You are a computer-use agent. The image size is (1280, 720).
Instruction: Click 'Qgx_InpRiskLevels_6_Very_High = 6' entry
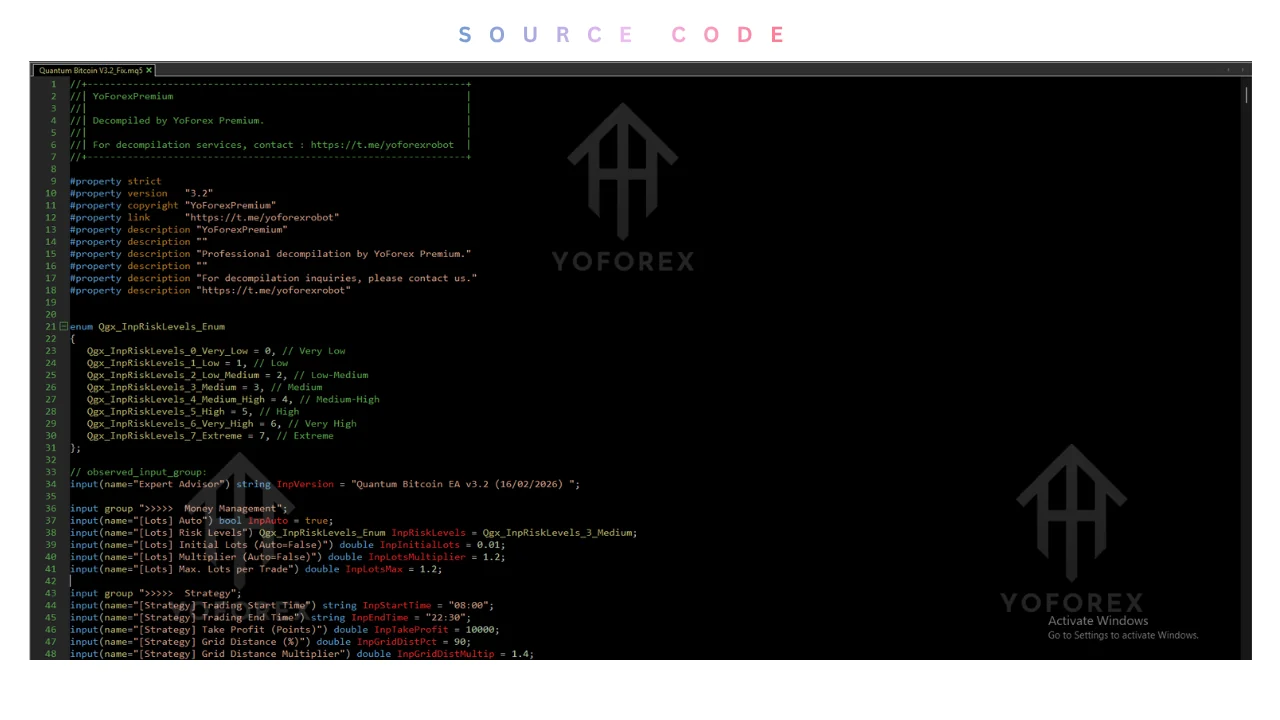pos(221,423)
